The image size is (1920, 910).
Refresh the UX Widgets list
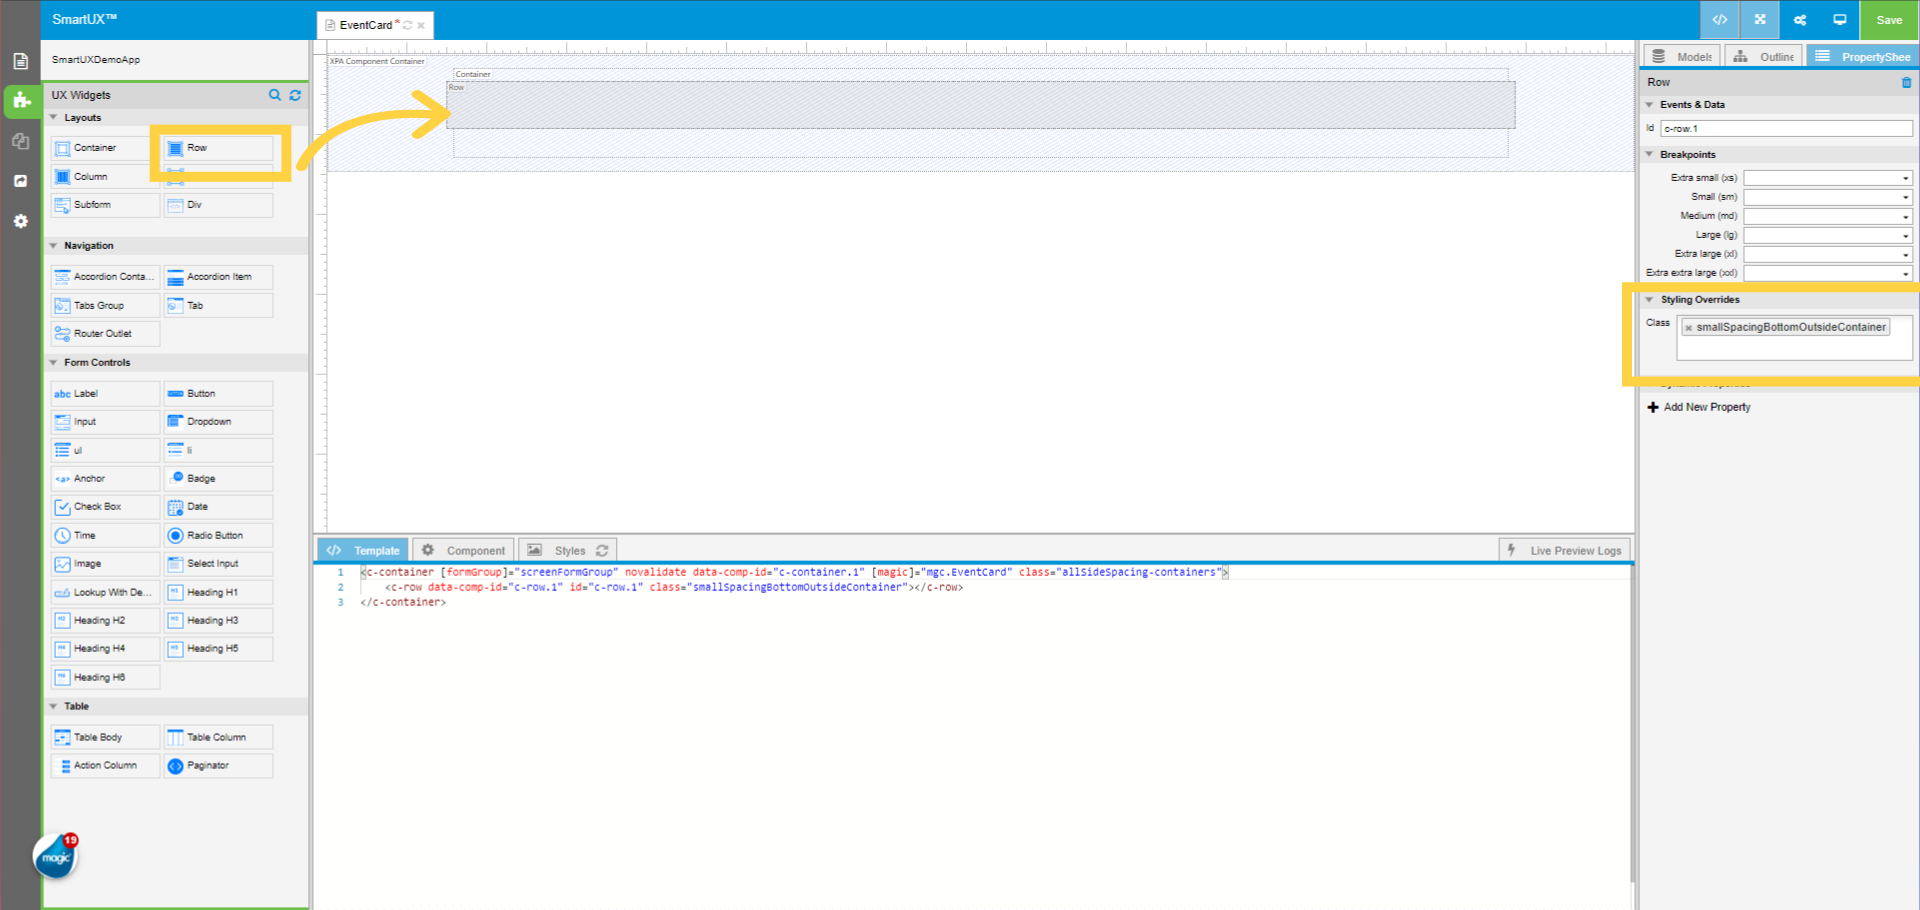(x=295, y=95)
